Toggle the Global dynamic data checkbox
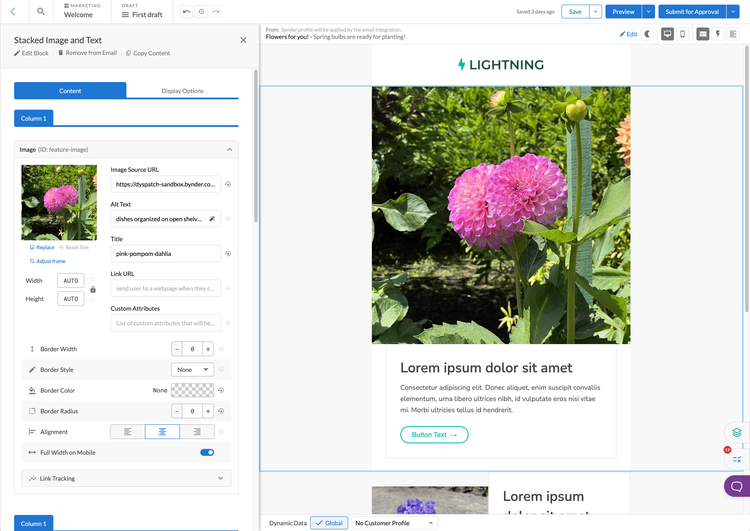750x531 pixels. [329, 523]
